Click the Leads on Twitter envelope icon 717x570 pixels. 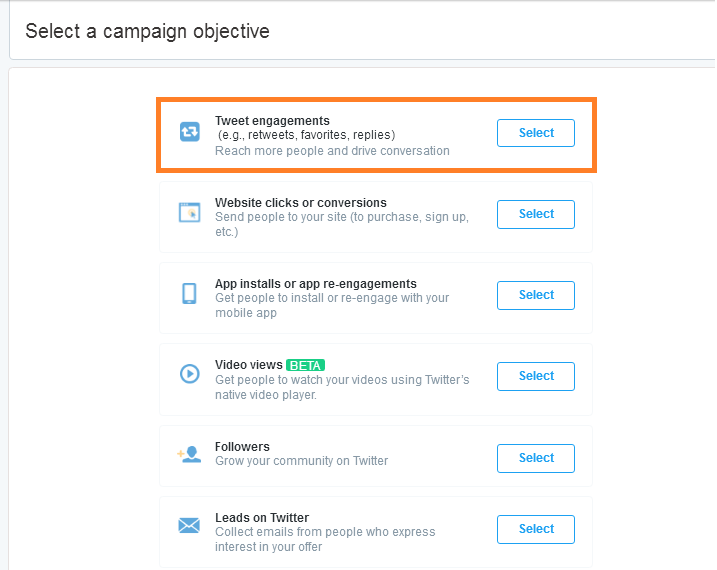(x=189, y=525)
